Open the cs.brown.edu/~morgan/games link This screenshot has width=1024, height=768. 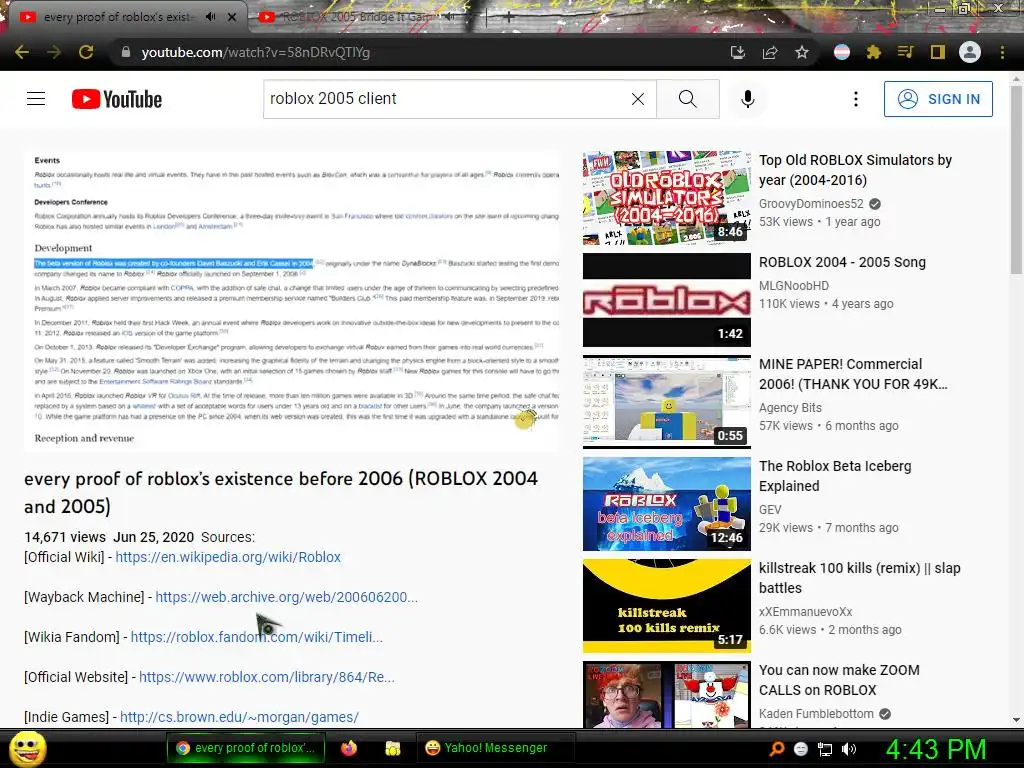point(239,717)
